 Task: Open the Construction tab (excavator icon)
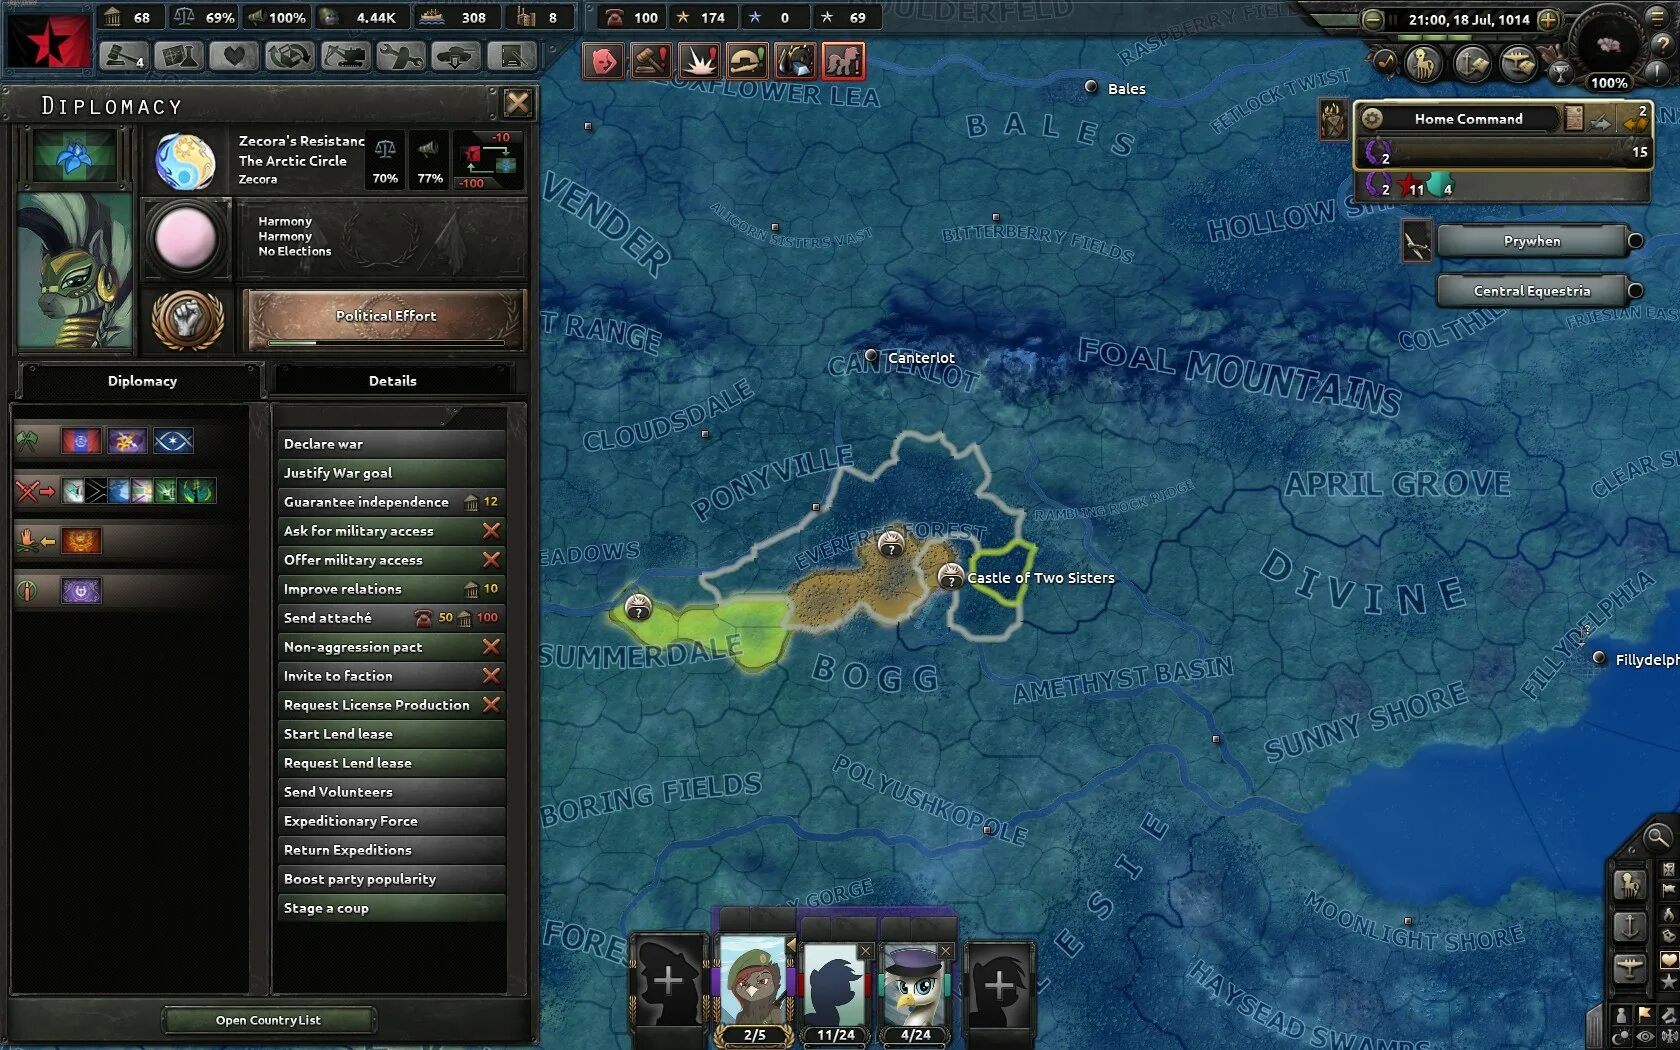[x=345, y=55]
